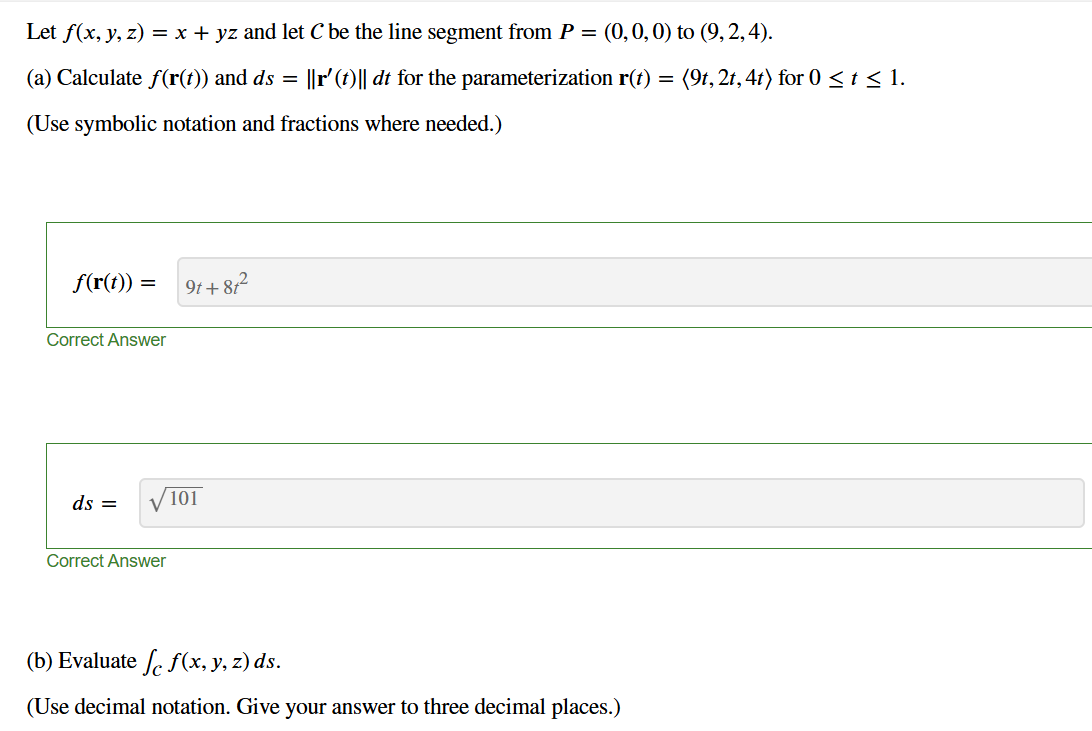Click inside the ds answer box next to √101

(400, 502)
